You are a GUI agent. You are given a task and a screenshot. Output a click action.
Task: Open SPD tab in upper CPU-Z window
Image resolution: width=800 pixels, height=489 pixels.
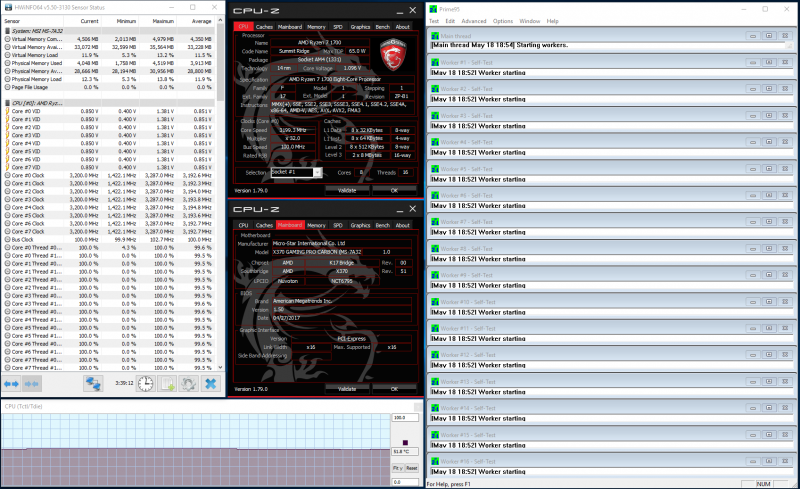pyautogui.click(x=338, y=27)
